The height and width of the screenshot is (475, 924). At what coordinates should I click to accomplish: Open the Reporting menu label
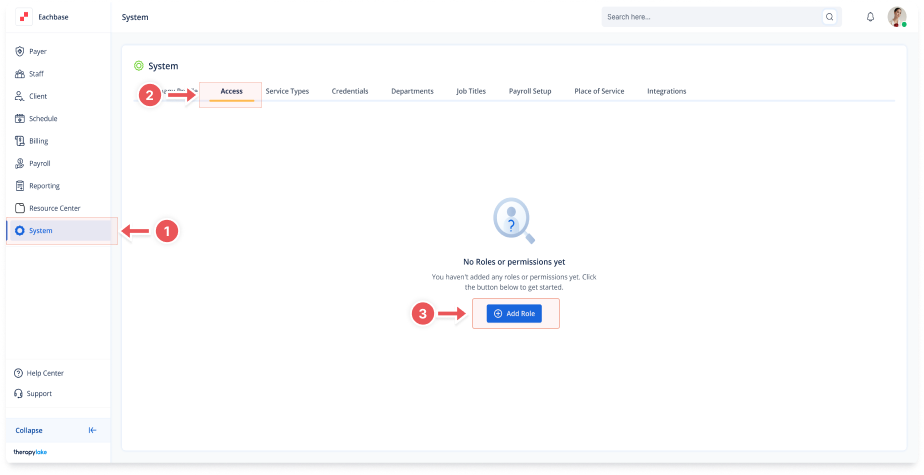[x=45, y=186]
